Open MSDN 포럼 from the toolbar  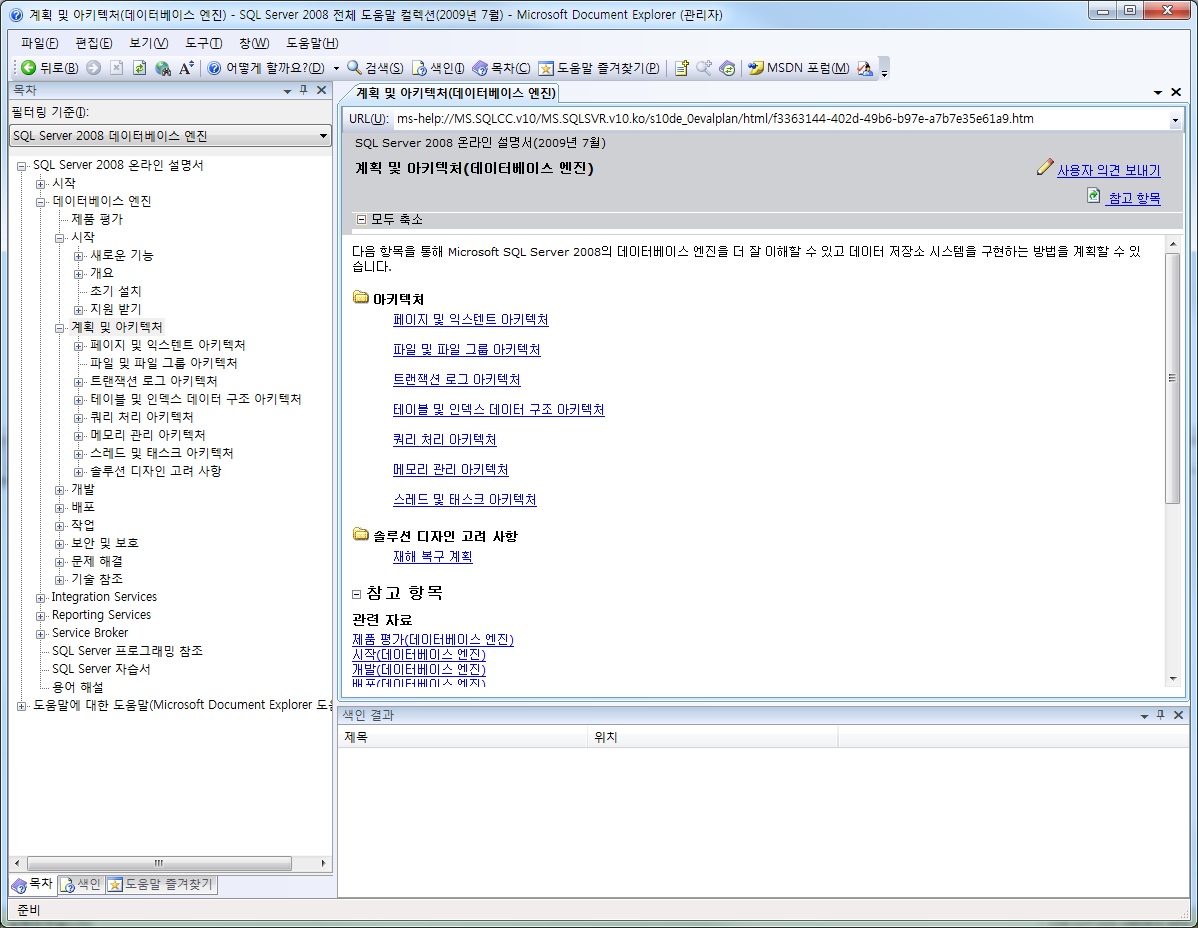[798, 68]
